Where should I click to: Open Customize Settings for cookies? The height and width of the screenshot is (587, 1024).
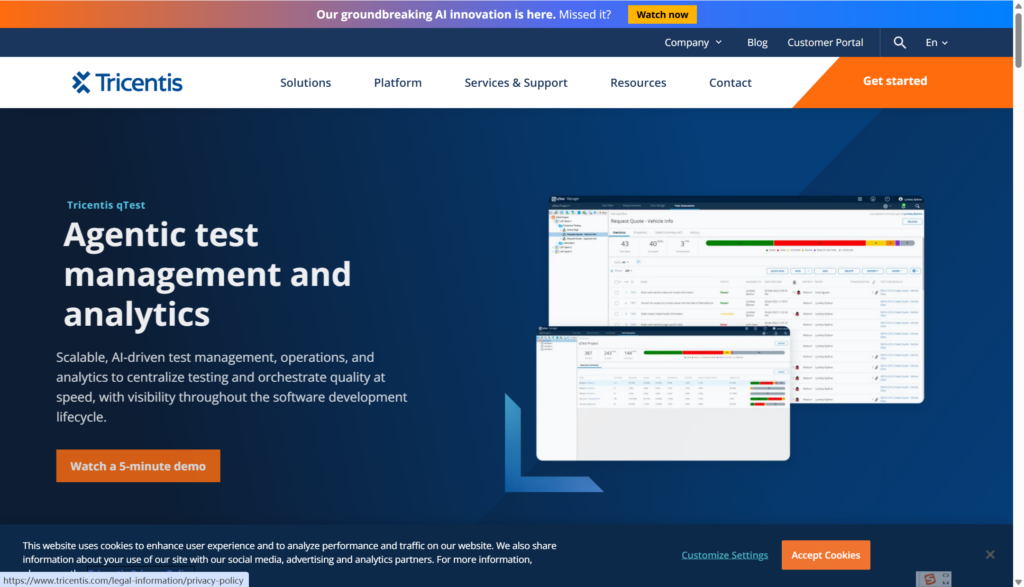coord(724,555)
